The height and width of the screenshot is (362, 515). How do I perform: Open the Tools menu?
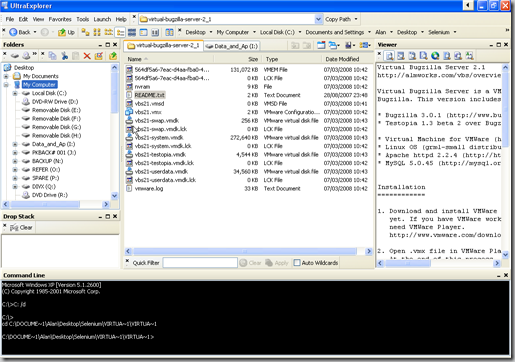(83, 19)
